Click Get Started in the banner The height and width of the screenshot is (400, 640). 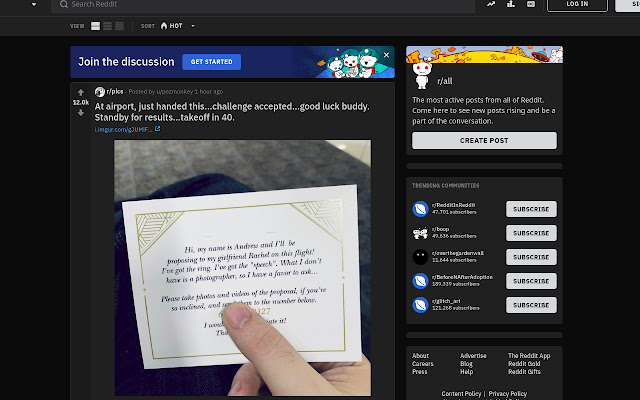211,62
